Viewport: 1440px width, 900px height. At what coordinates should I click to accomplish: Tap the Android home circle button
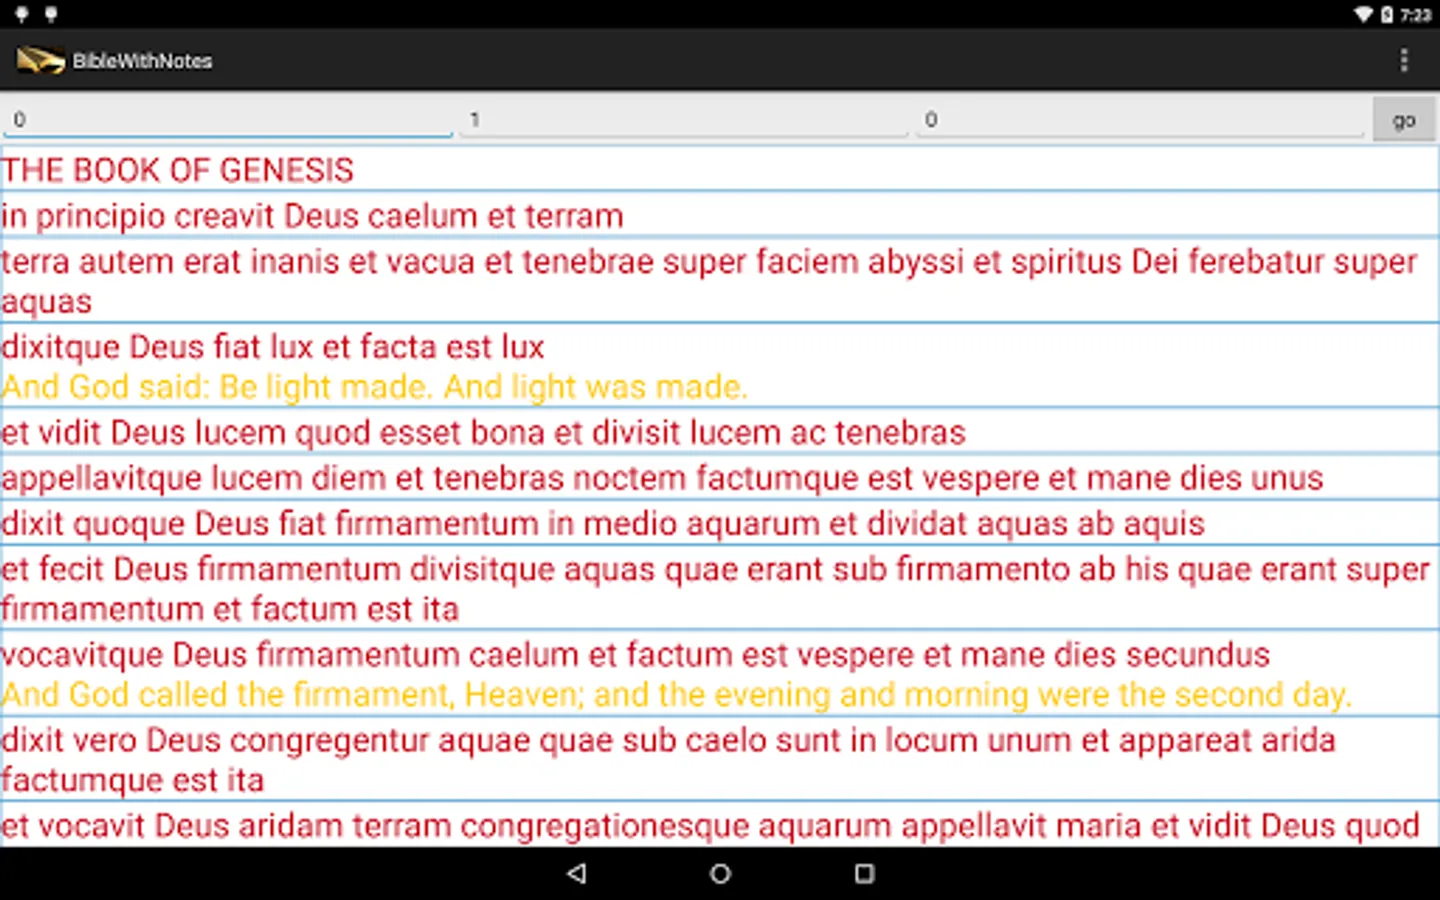point(720,873)
